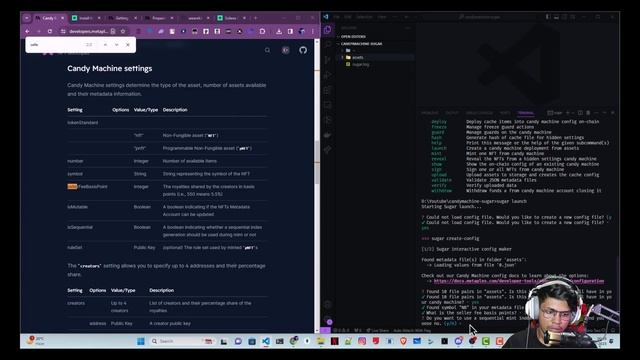
Task: Switch to the Problems panel tab
Action: [x=430, y=113]
